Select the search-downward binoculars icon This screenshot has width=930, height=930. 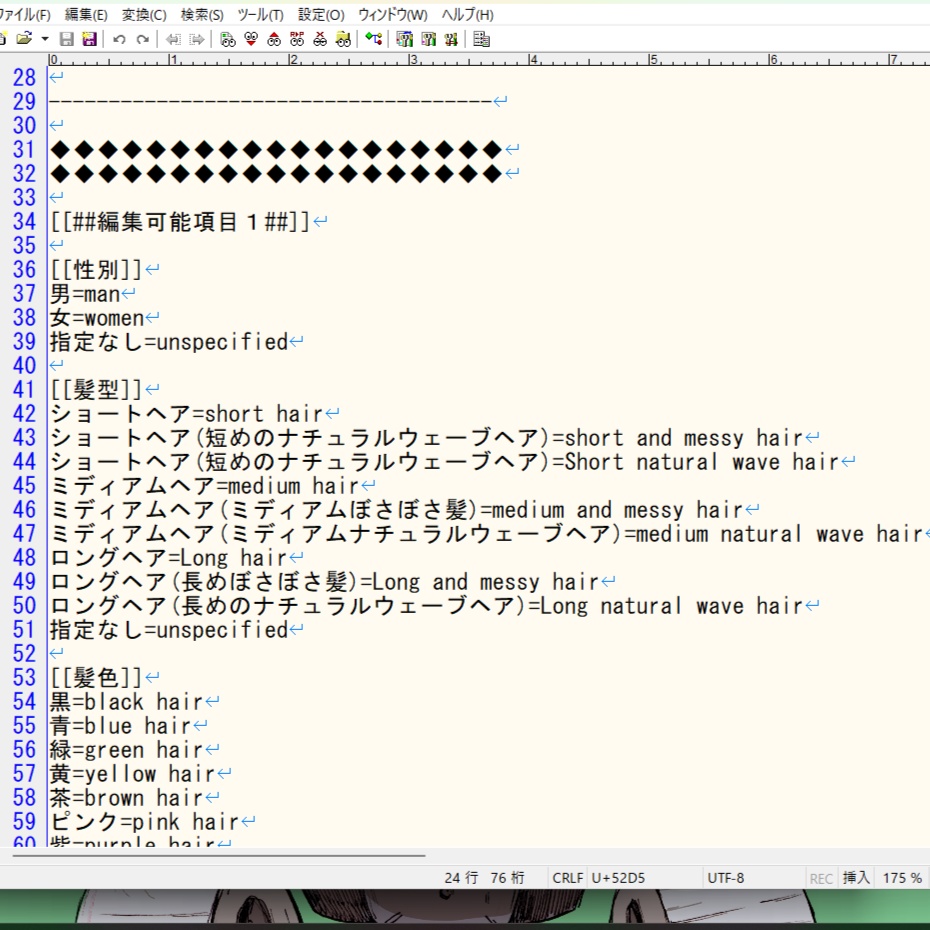tap(250, 39)
